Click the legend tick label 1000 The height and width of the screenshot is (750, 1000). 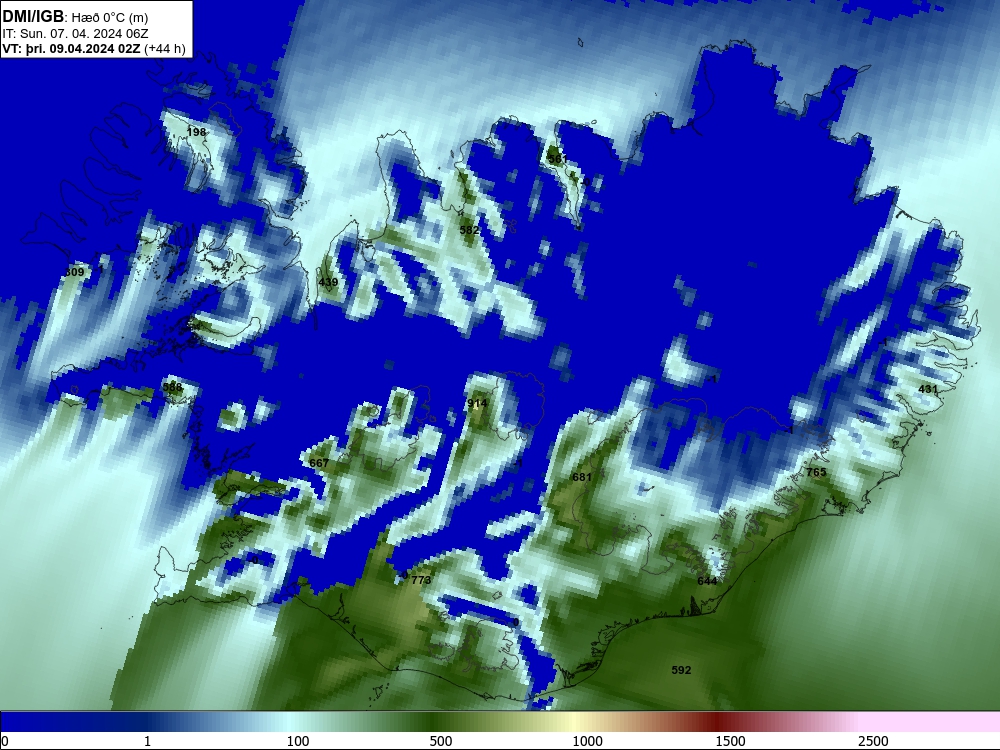point(587,741)
